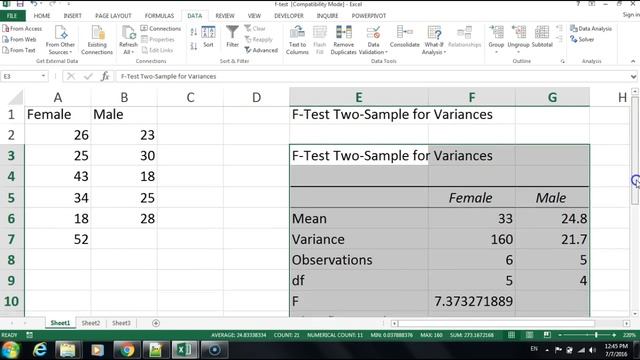640x360 pixels.
Task: Expand formula bar chevron
Action: coord(633,76)
